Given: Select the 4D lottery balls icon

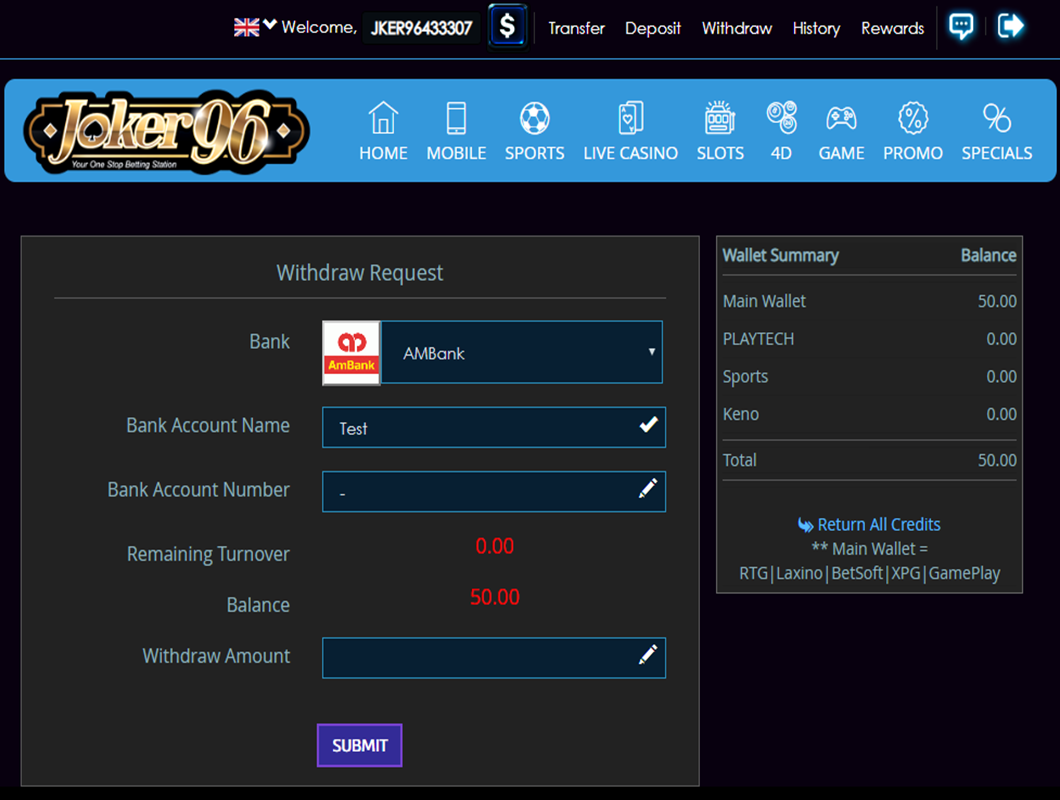Looking at the screenshot, I should (781, 117).
